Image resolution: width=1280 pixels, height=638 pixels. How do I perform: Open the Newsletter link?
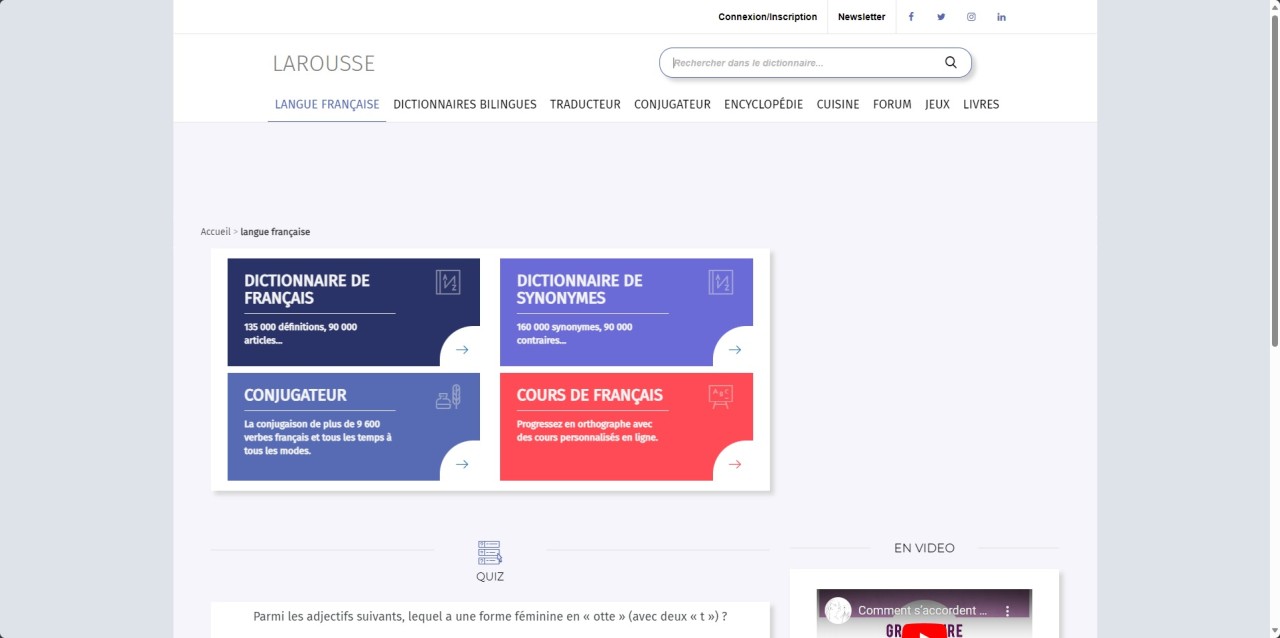pos(861,17)
